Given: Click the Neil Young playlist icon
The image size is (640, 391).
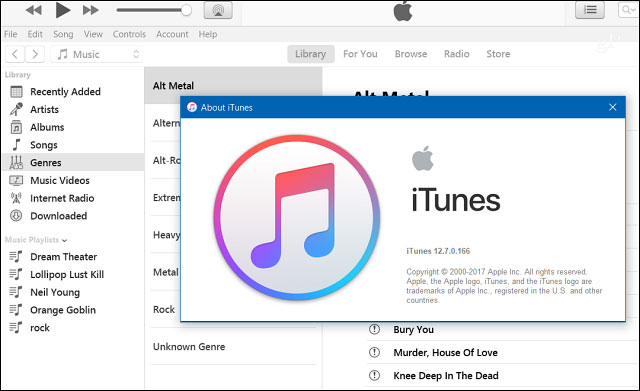Looking at the screenshot, I should [x=16, y=292].
